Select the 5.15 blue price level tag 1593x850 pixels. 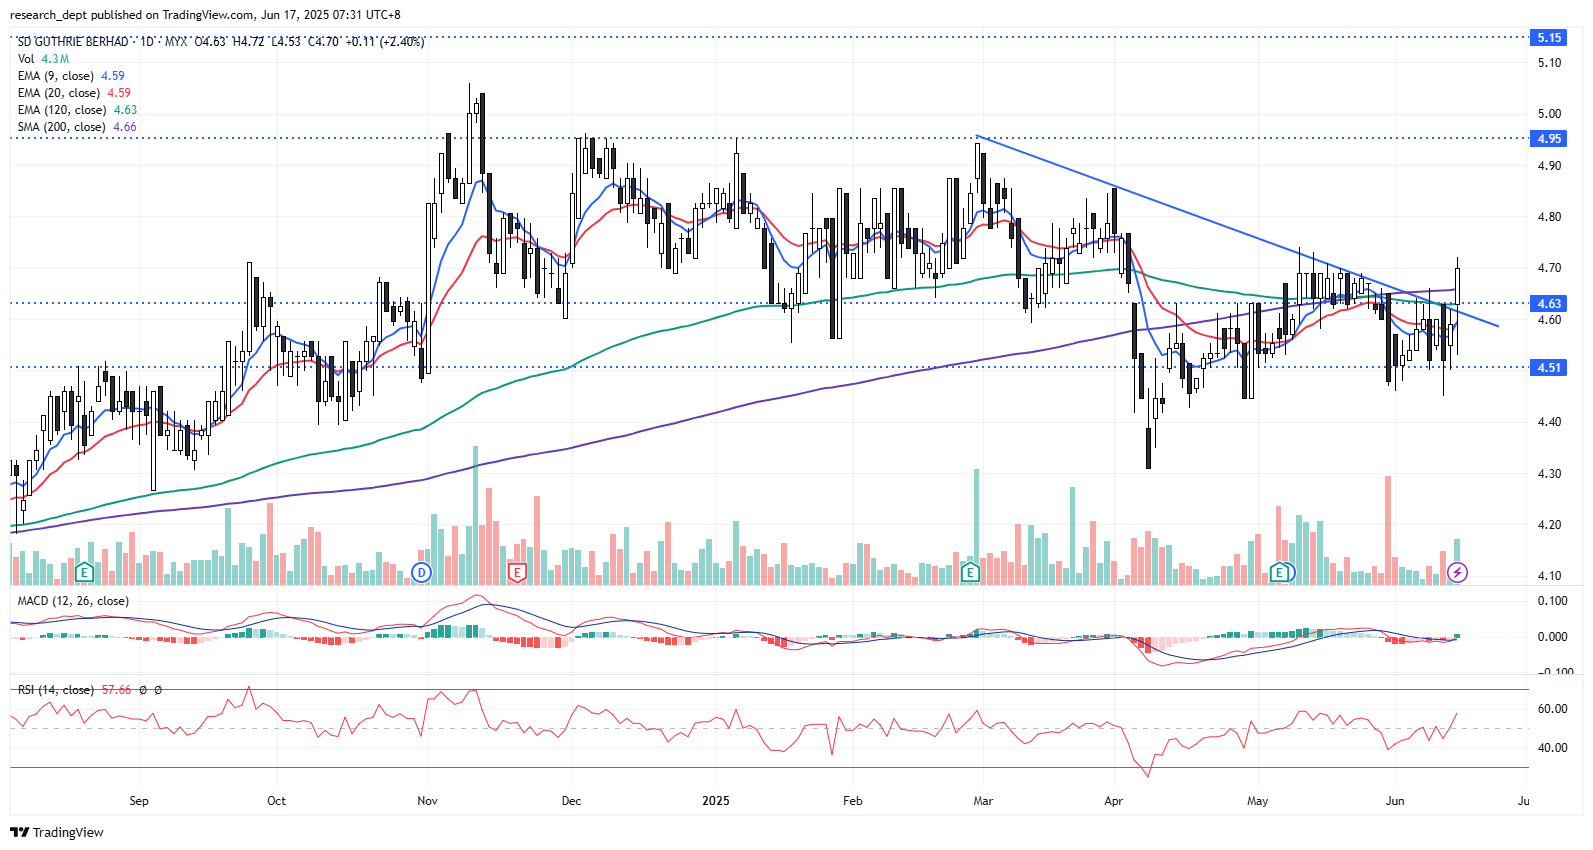[x=1549, y=38]
